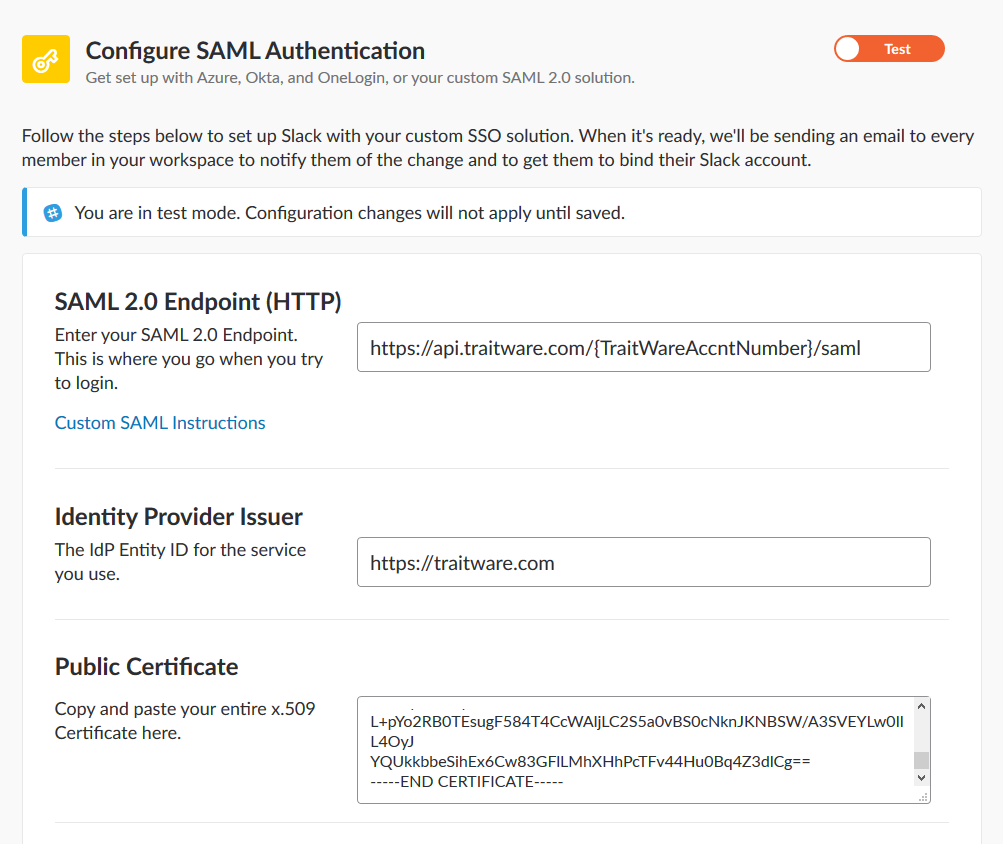Click the certificate textarea scrollbar thumb
Screen dimensions: 1003x844
(x=921, y=760)
